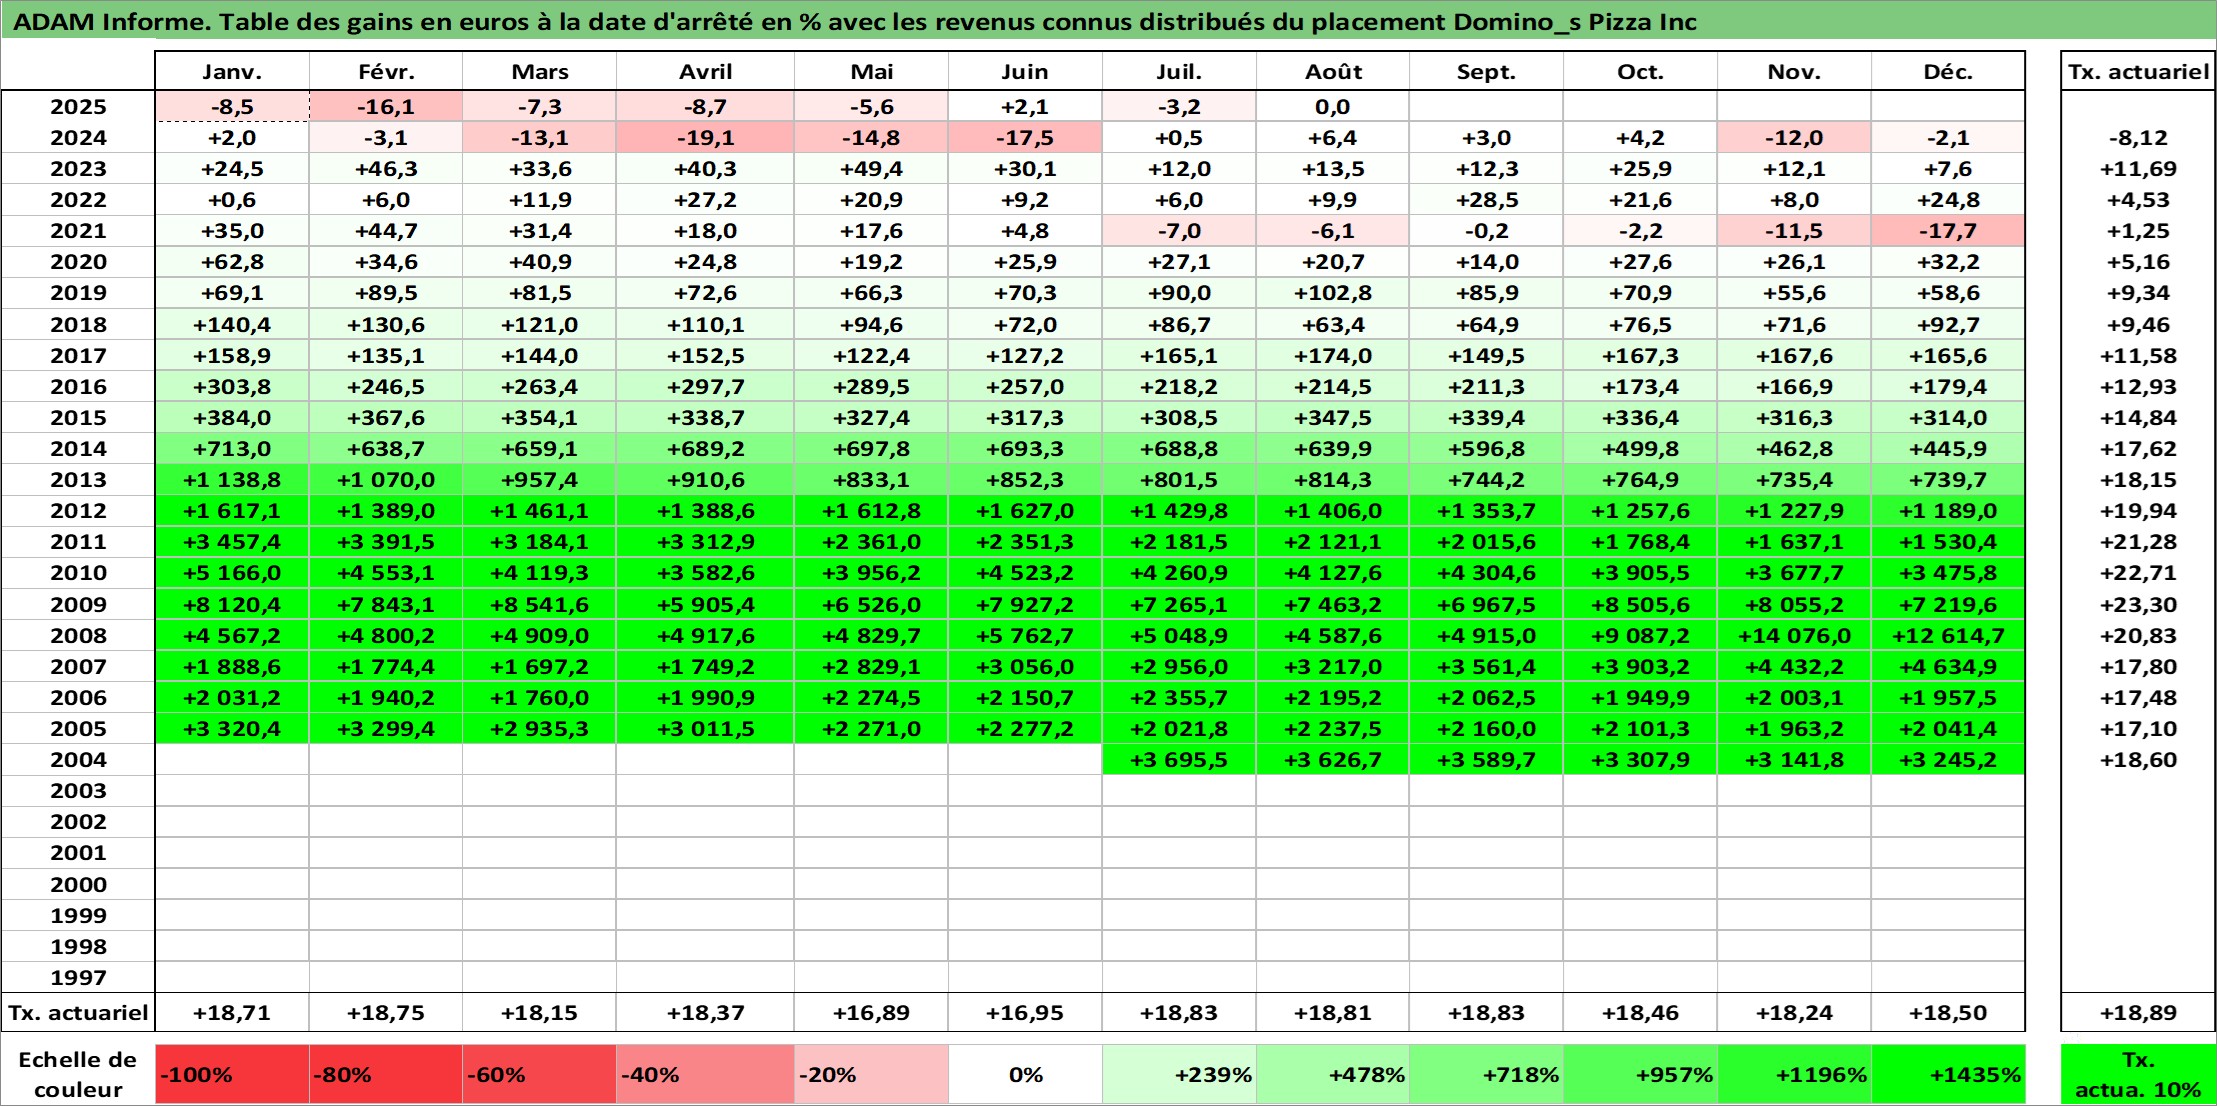Select the 2025 Août cell showing 0,0
Screen dimensions: 2217x1106
[x=1333, y=107]
